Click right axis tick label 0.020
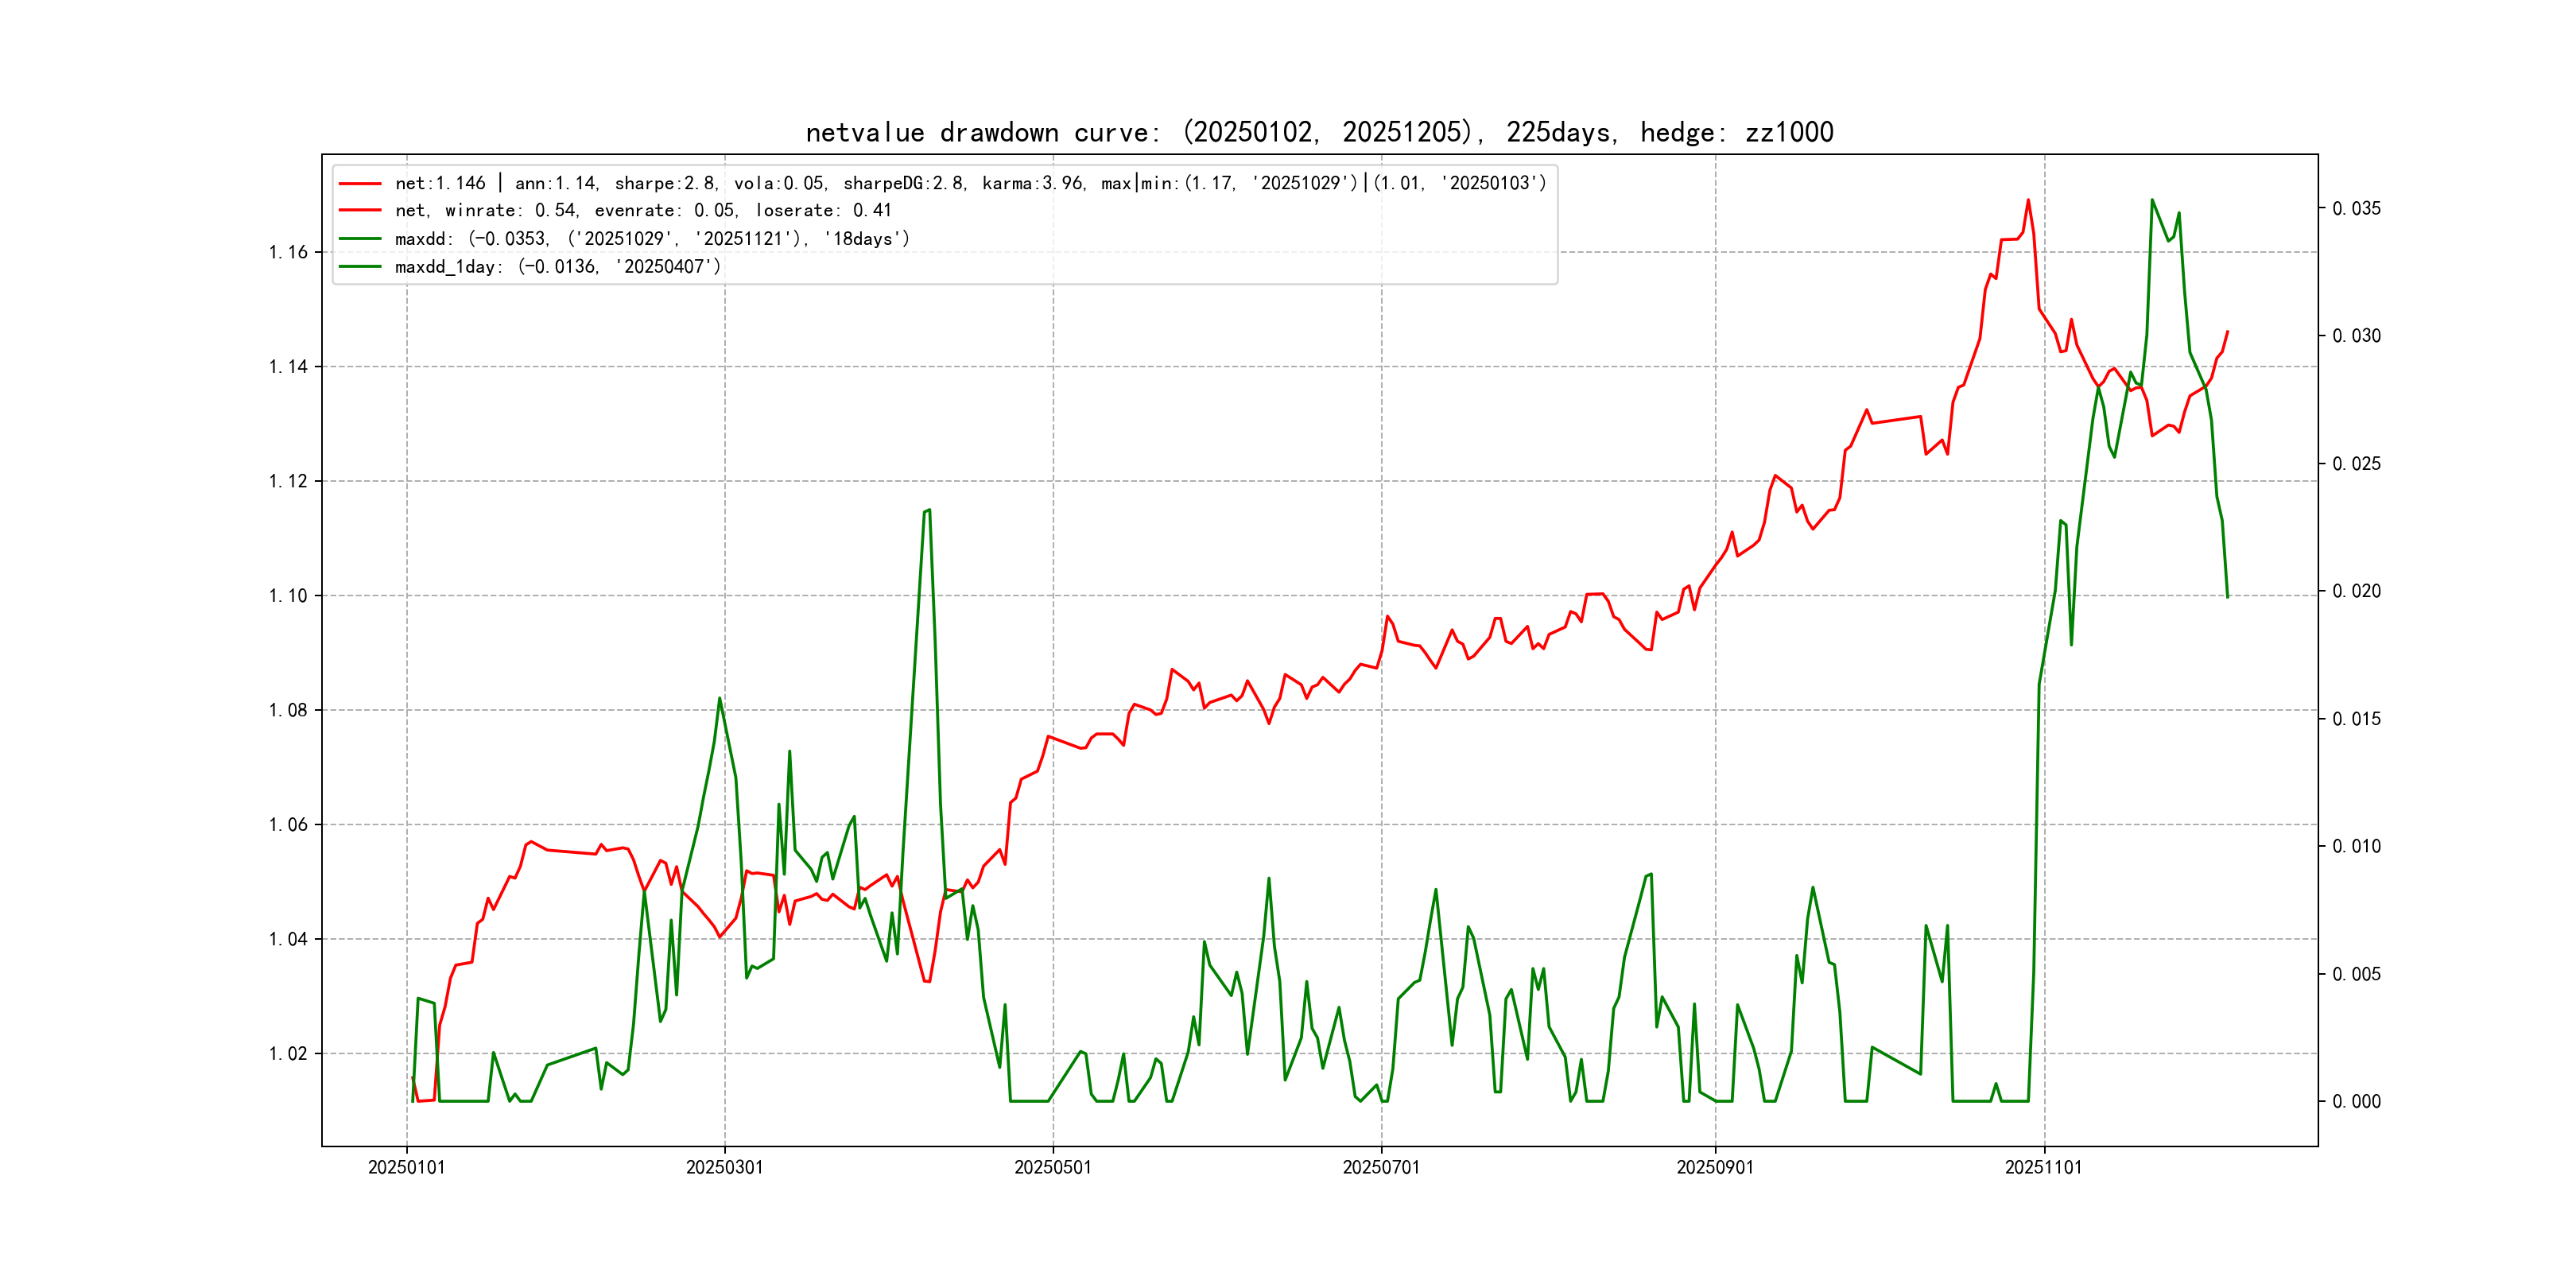The width and height of the screenshot is (2576, 1288). coord(2356,591)
